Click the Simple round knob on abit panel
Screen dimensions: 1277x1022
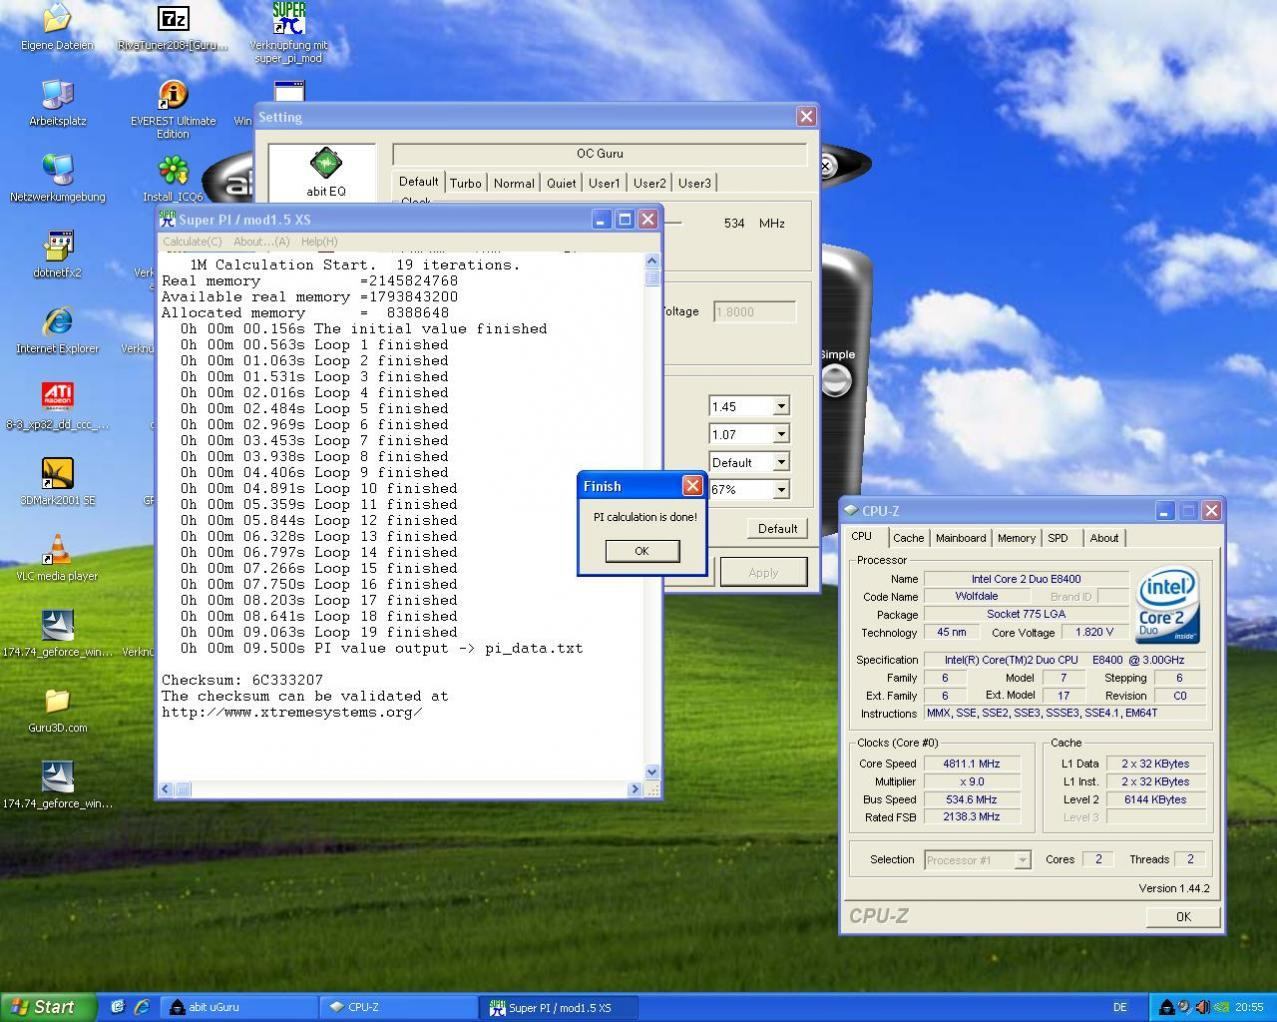point(836,380)
